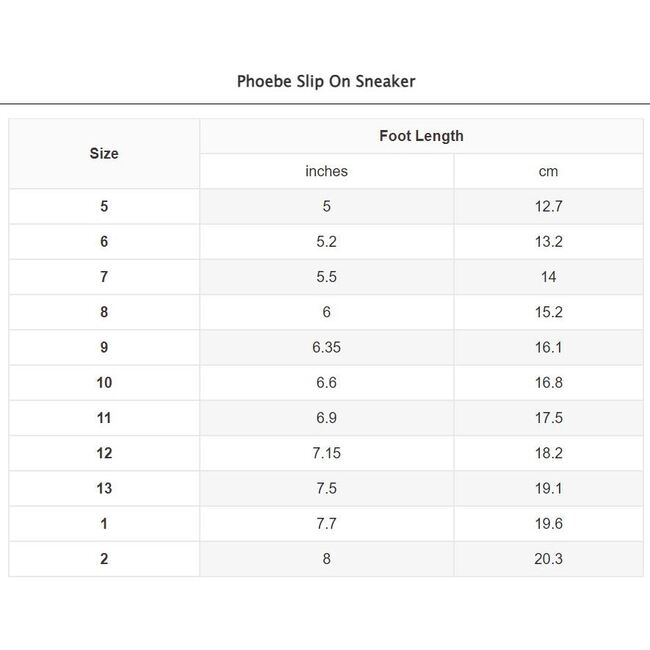650x650 pixels.
Task: Select the 5.5 inches cell
Action: point(326,277)
